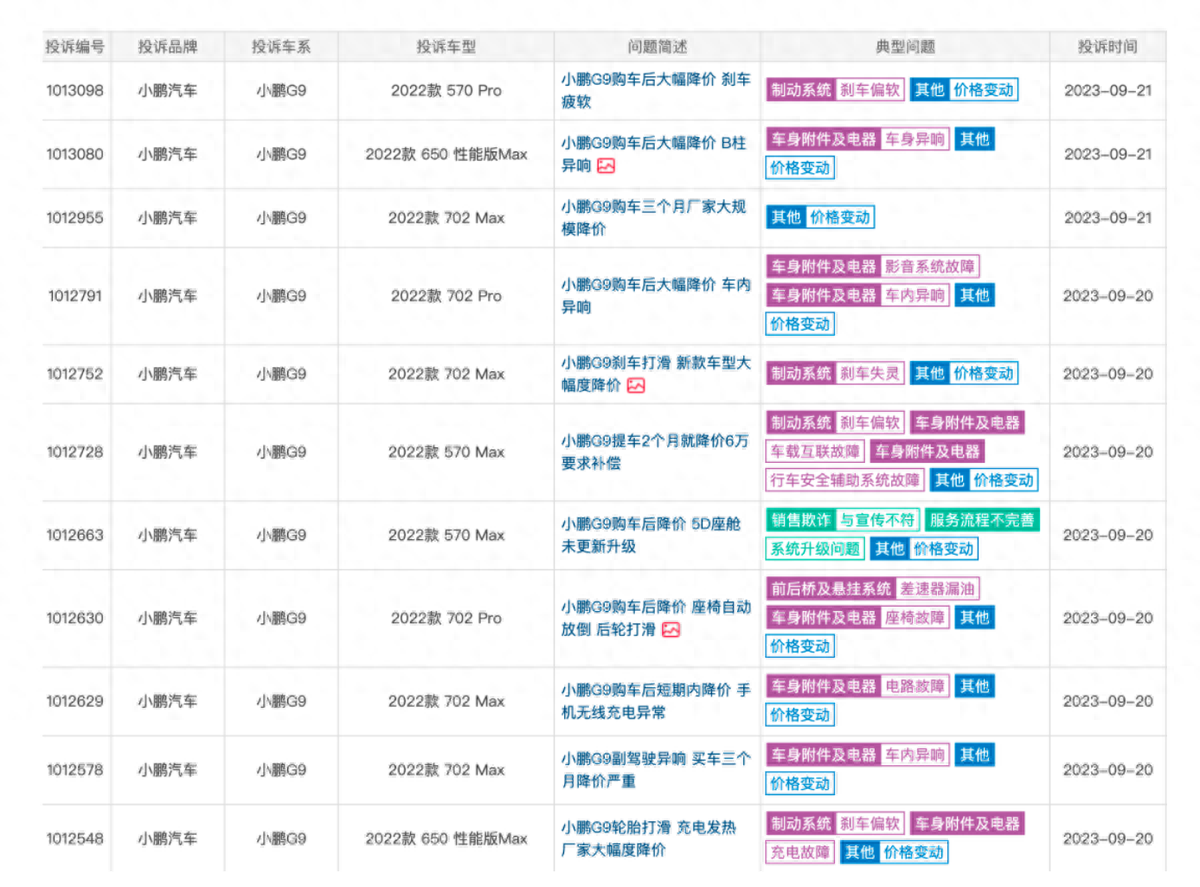This screenshot has width=1200, height=887.
Task: Select 价格变动 tag in row 1013098
Action: coord(983,90)
